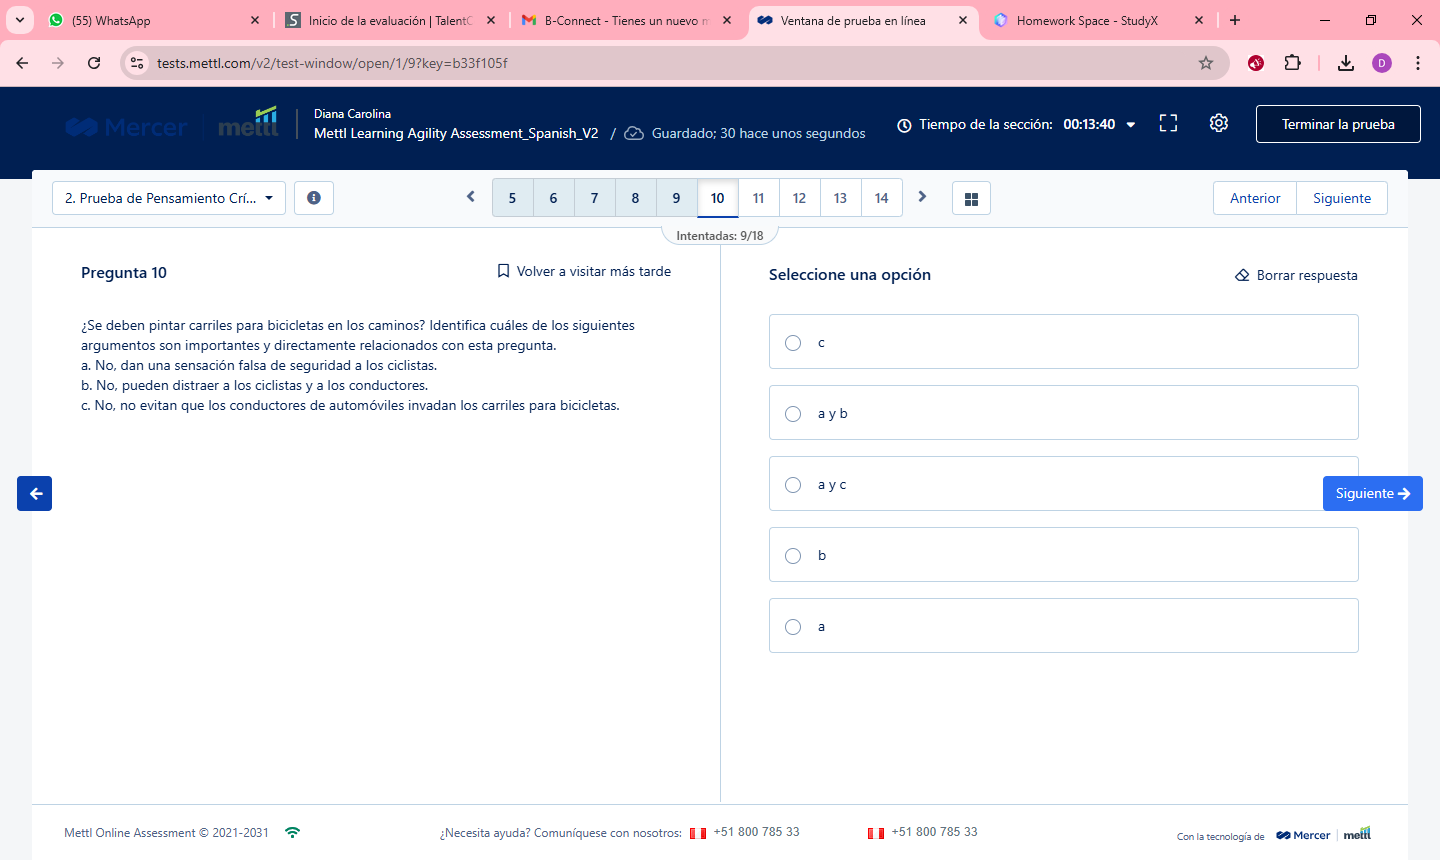Click top 'Siguiente' button next to Anterior
The height and width of the screenshot is (860, 1440).
(1342, 198)
